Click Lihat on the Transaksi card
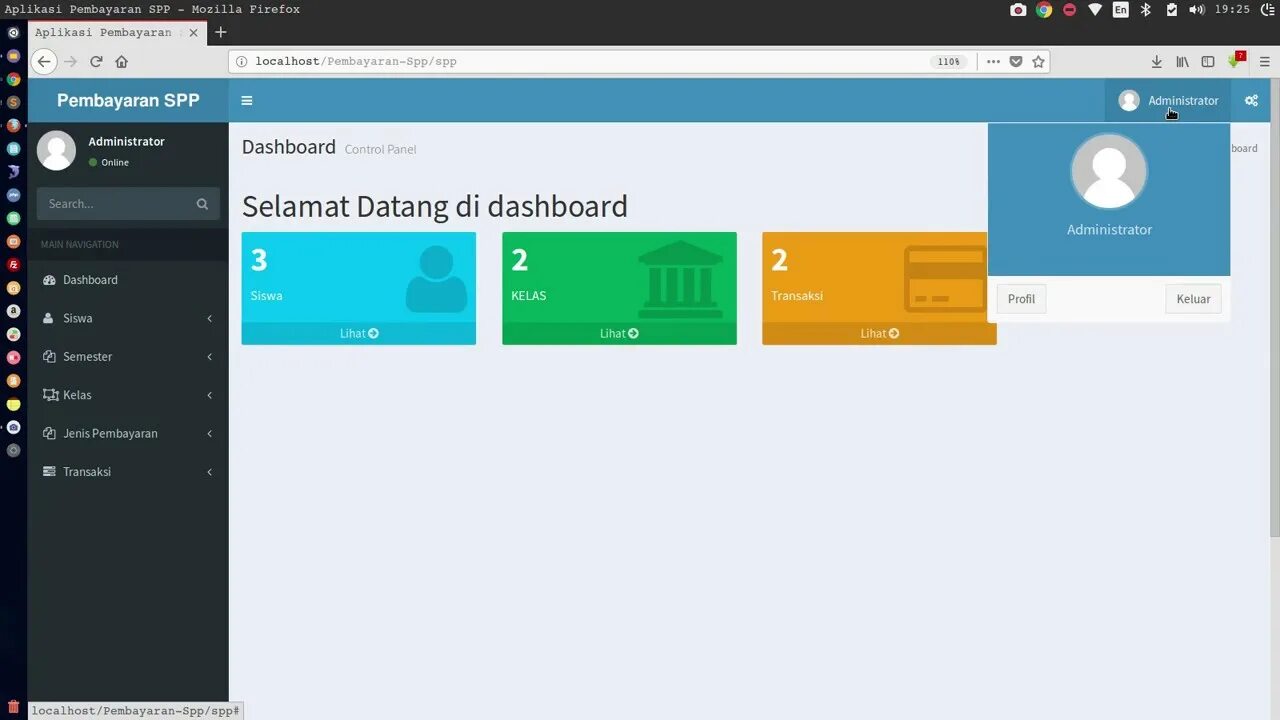The height and width of the screenshot is (720, 1280). [879, 333]
